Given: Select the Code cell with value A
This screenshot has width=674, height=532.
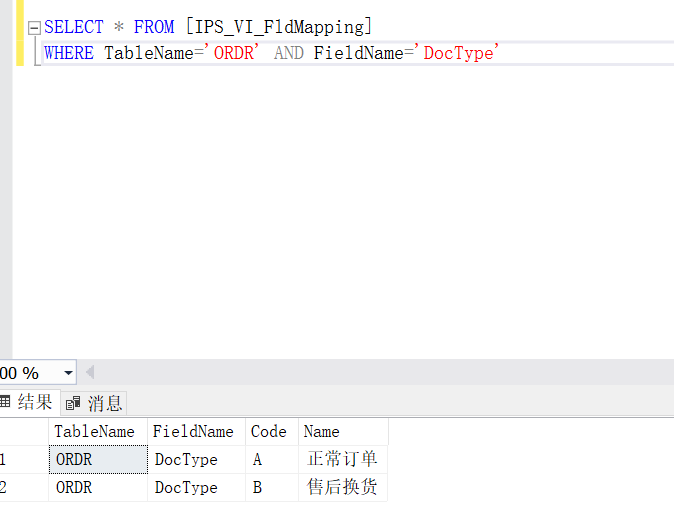Looking at the screenshot, I should click(x=272, y=459).
